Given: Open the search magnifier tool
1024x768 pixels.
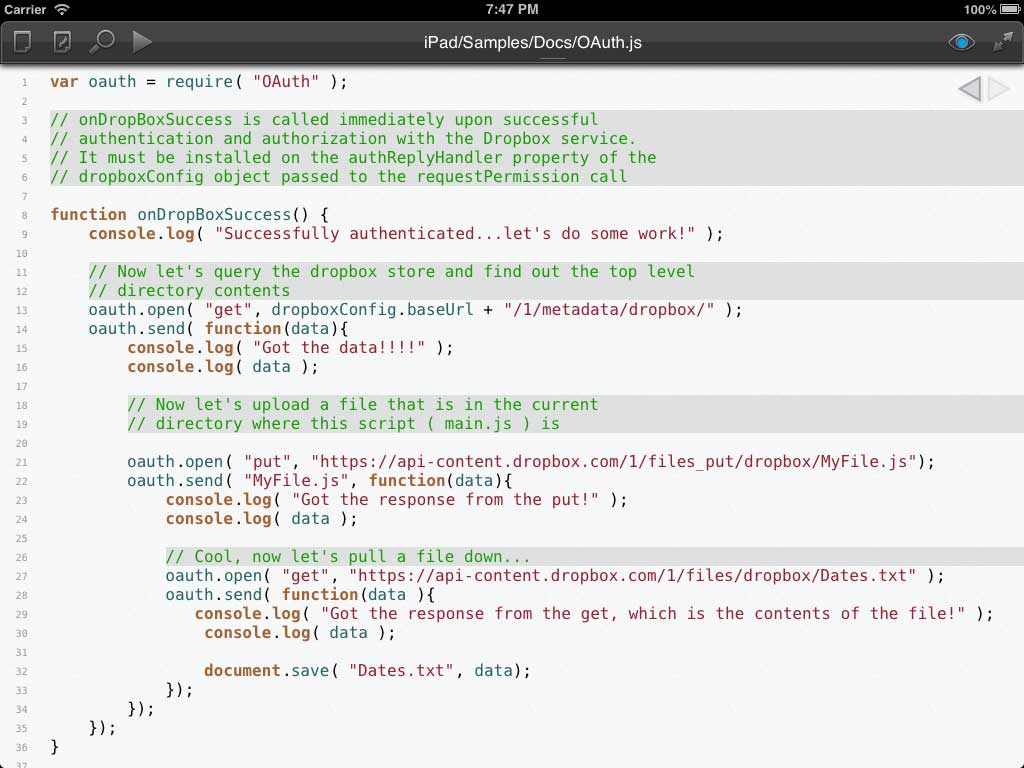Looking at the screenshot, I should [102, 42].
